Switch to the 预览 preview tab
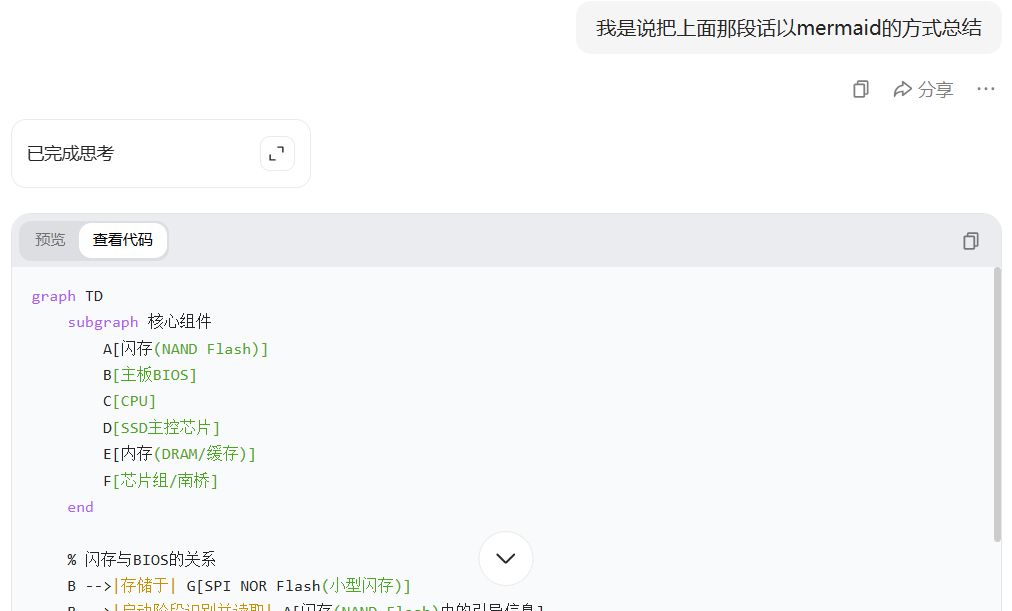 tap(50, 240)
